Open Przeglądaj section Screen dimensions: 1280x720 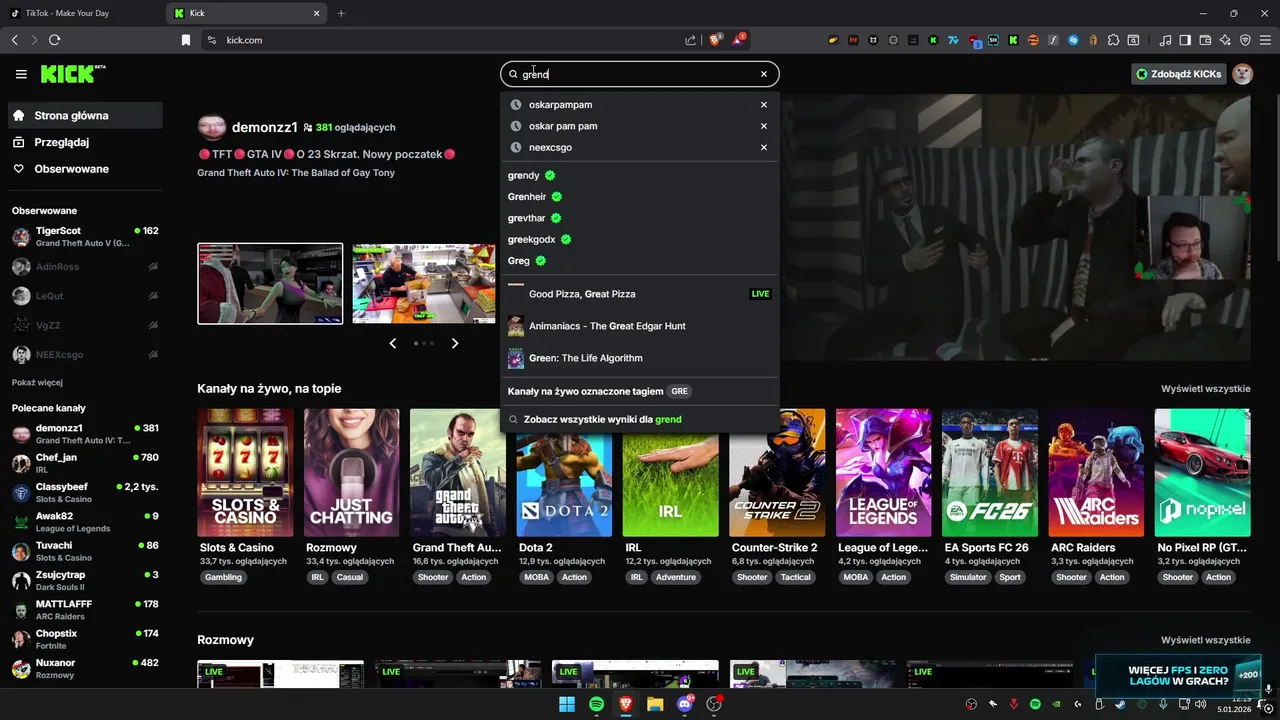click(85, 142)
